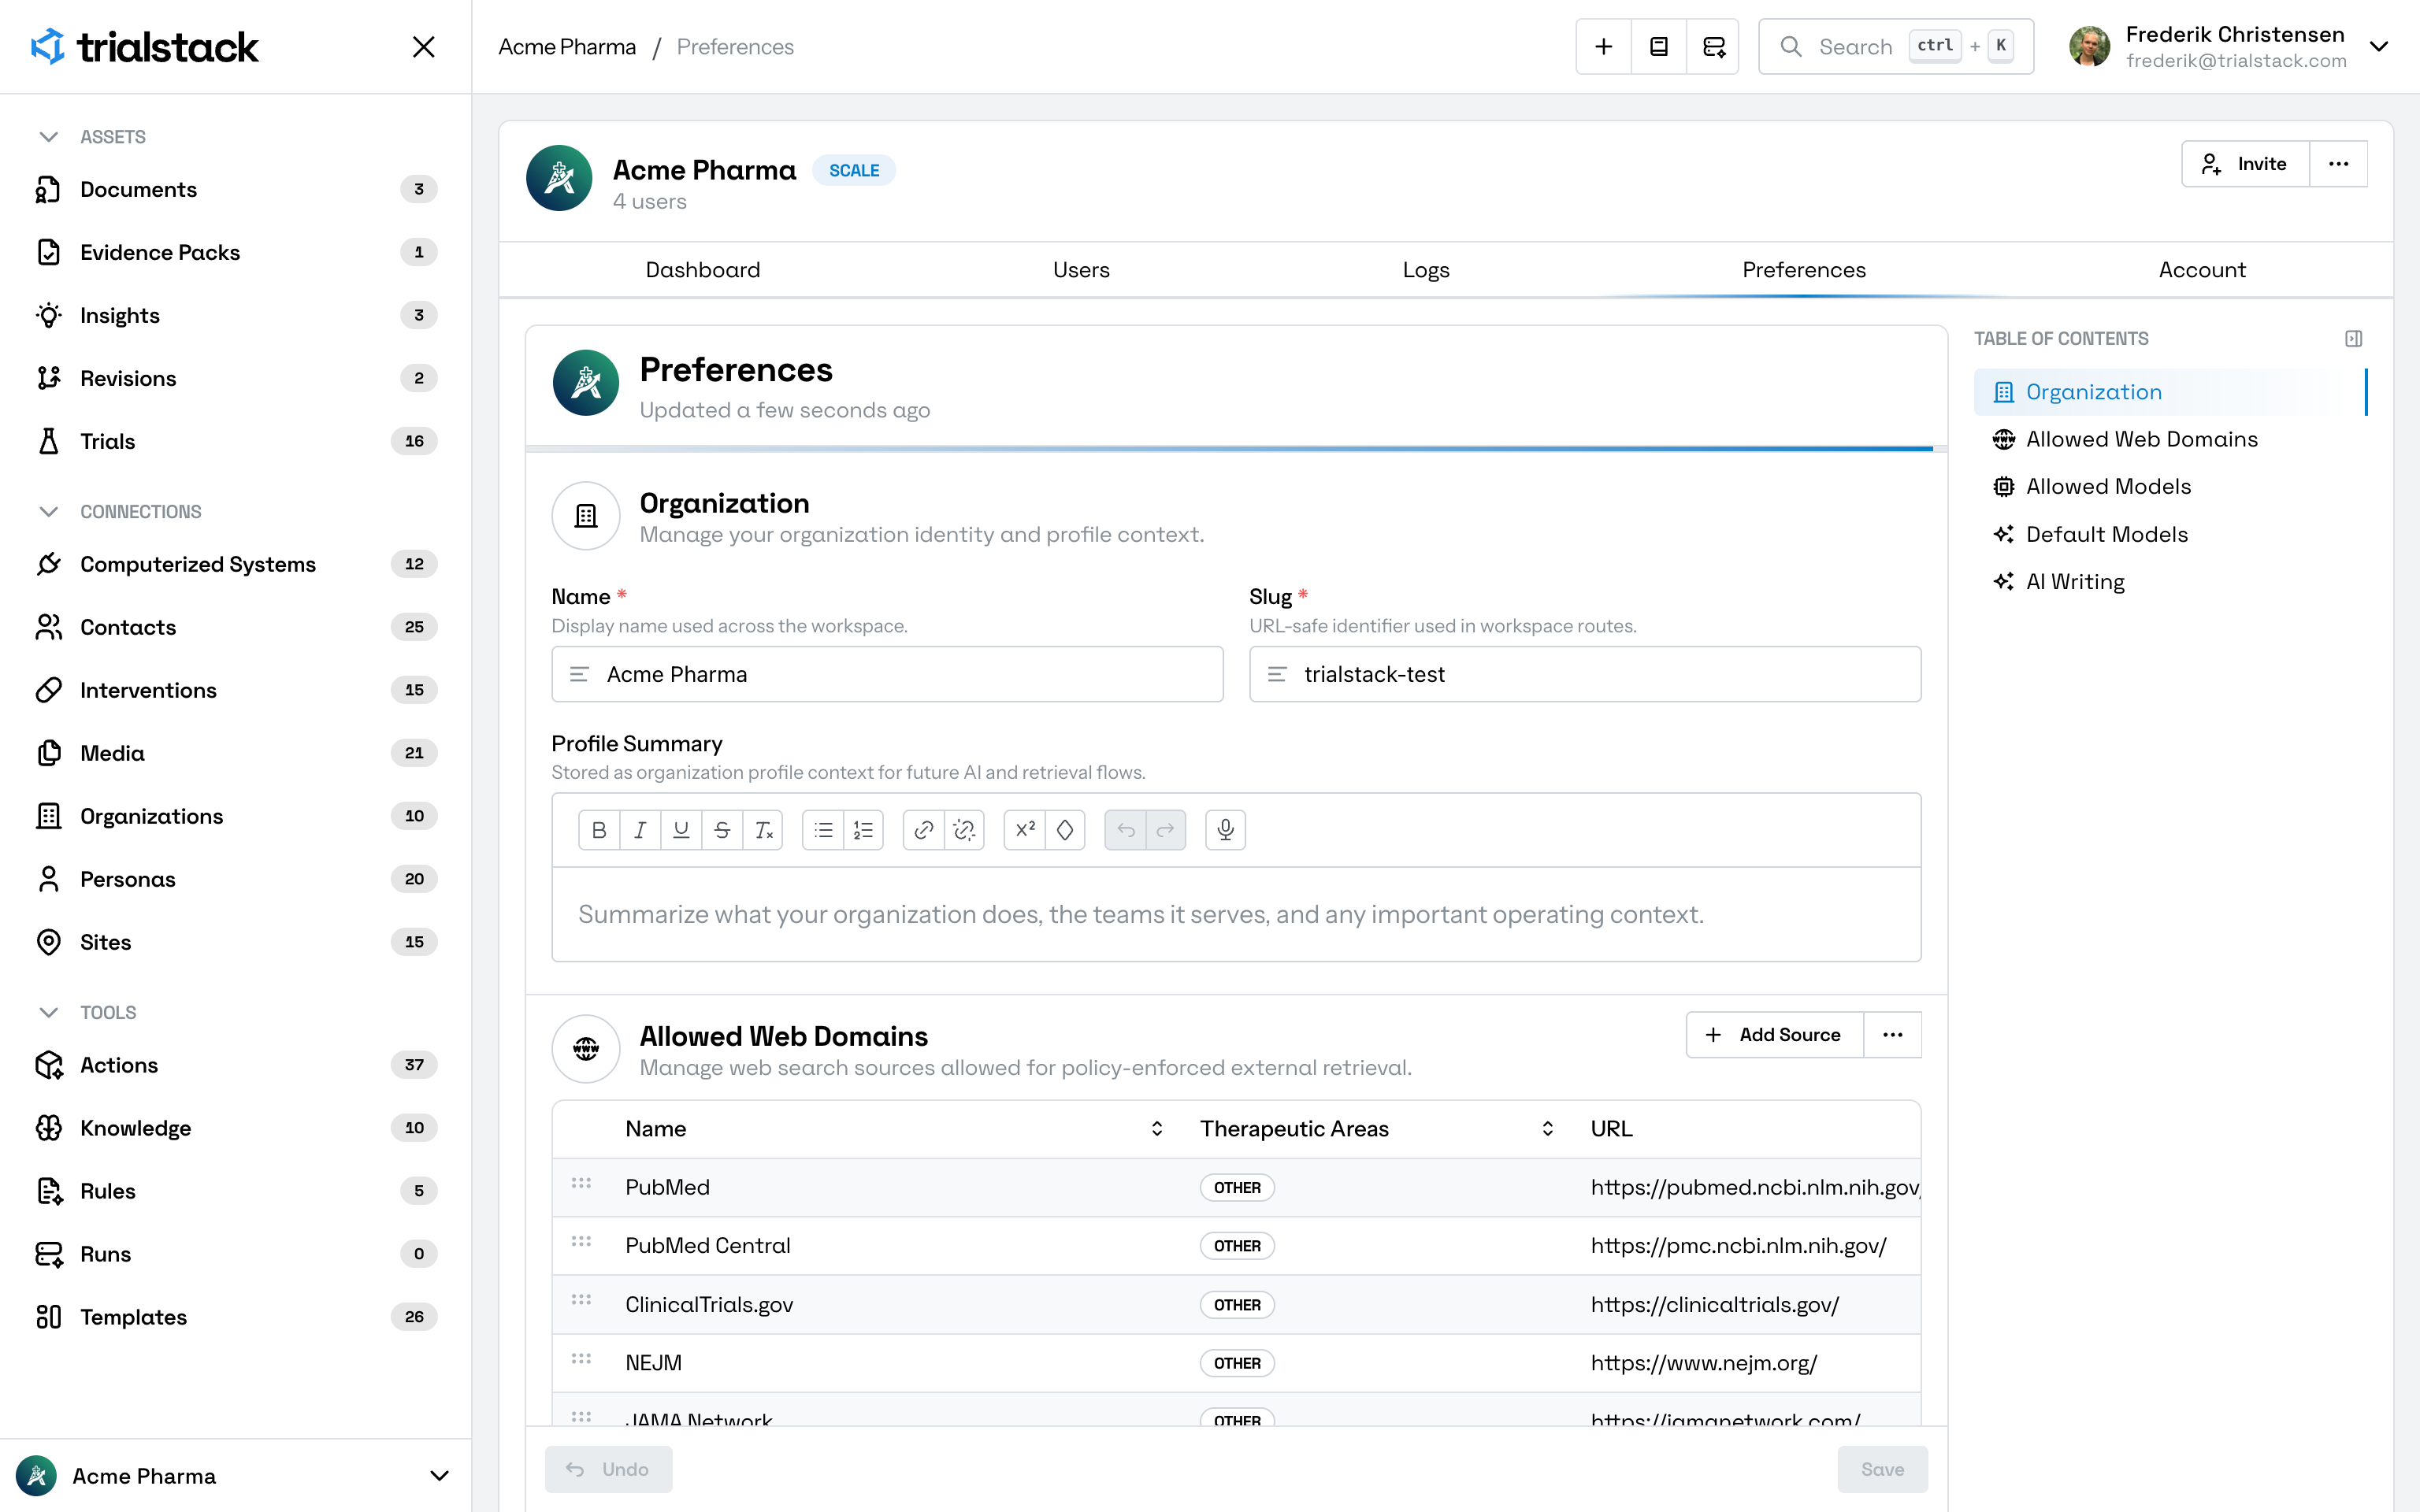Click Acme Pharma breadcrumb link
Viewport: 2420px width, 1512px height.
(567, 47)
